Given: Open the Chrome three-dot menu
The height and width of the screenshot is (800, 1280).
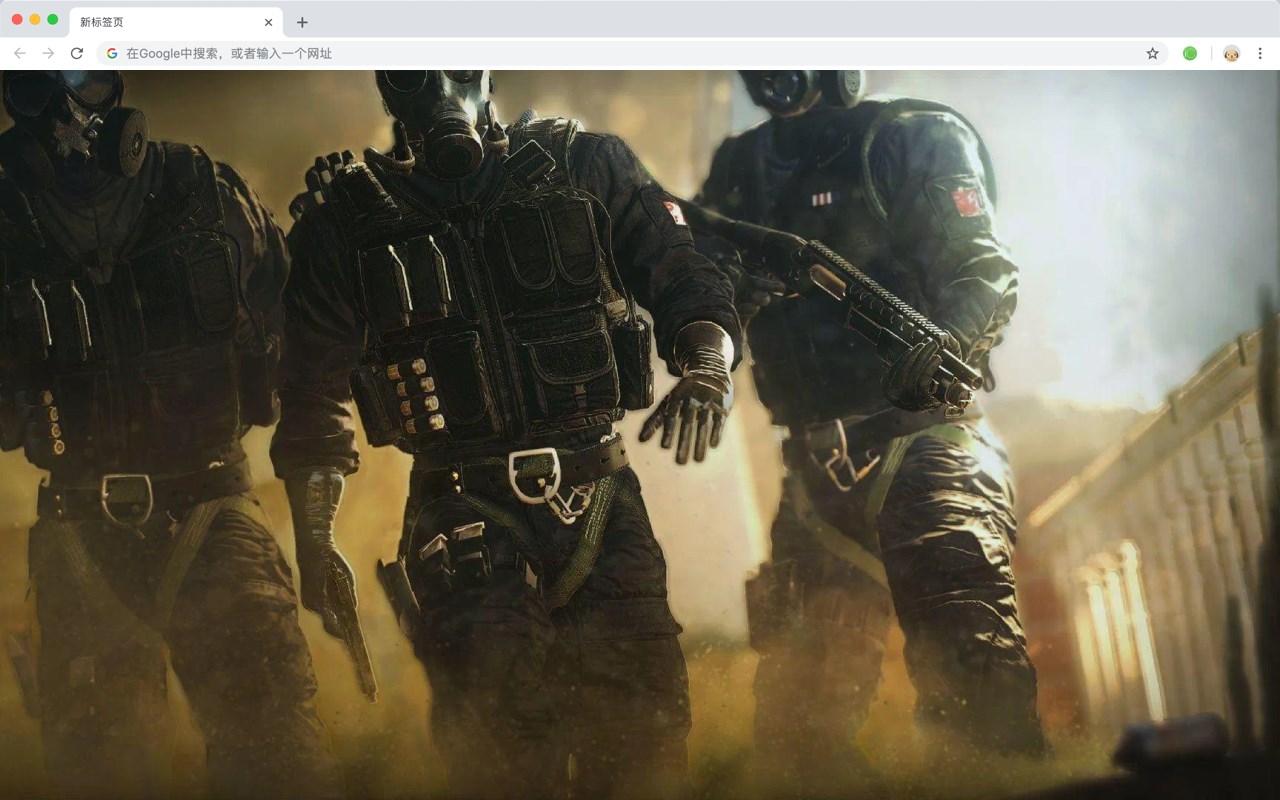Looking at the screenshot, I should tap(1260, 53).
